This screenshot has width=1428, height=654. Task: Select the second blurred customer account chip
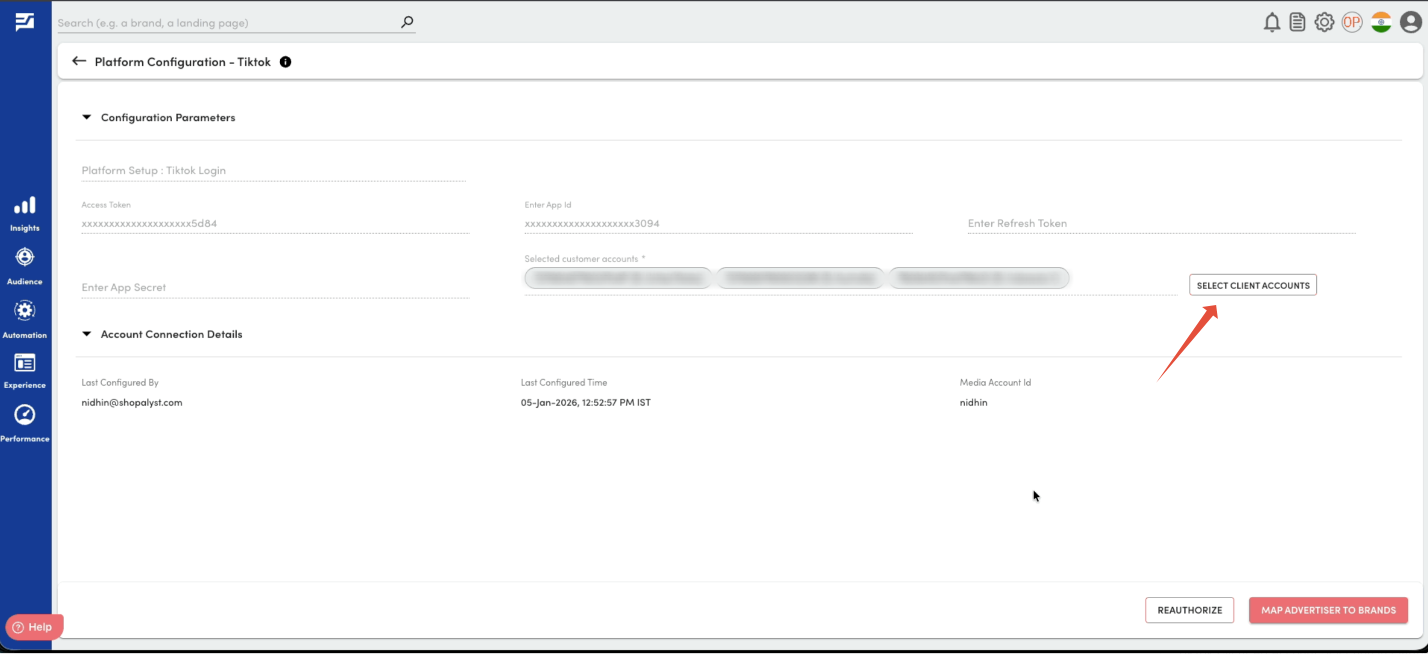click(800, 278)
